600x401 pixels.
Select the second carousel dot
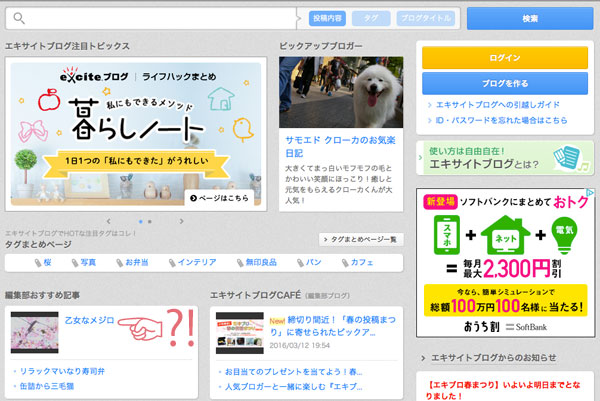tap(150, 222)
